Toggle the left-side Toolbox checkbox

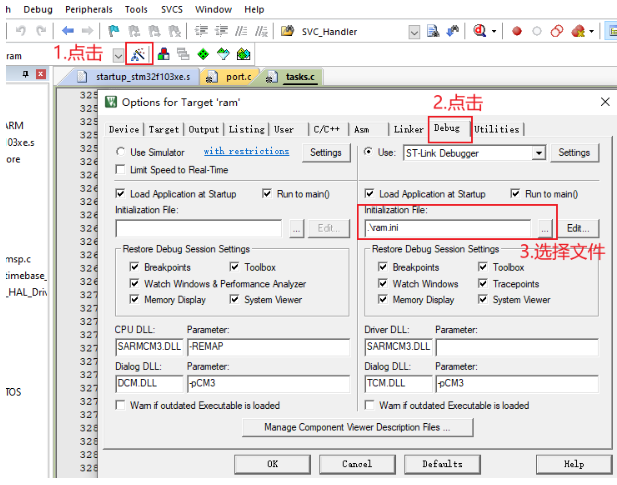tap(235, 267)
